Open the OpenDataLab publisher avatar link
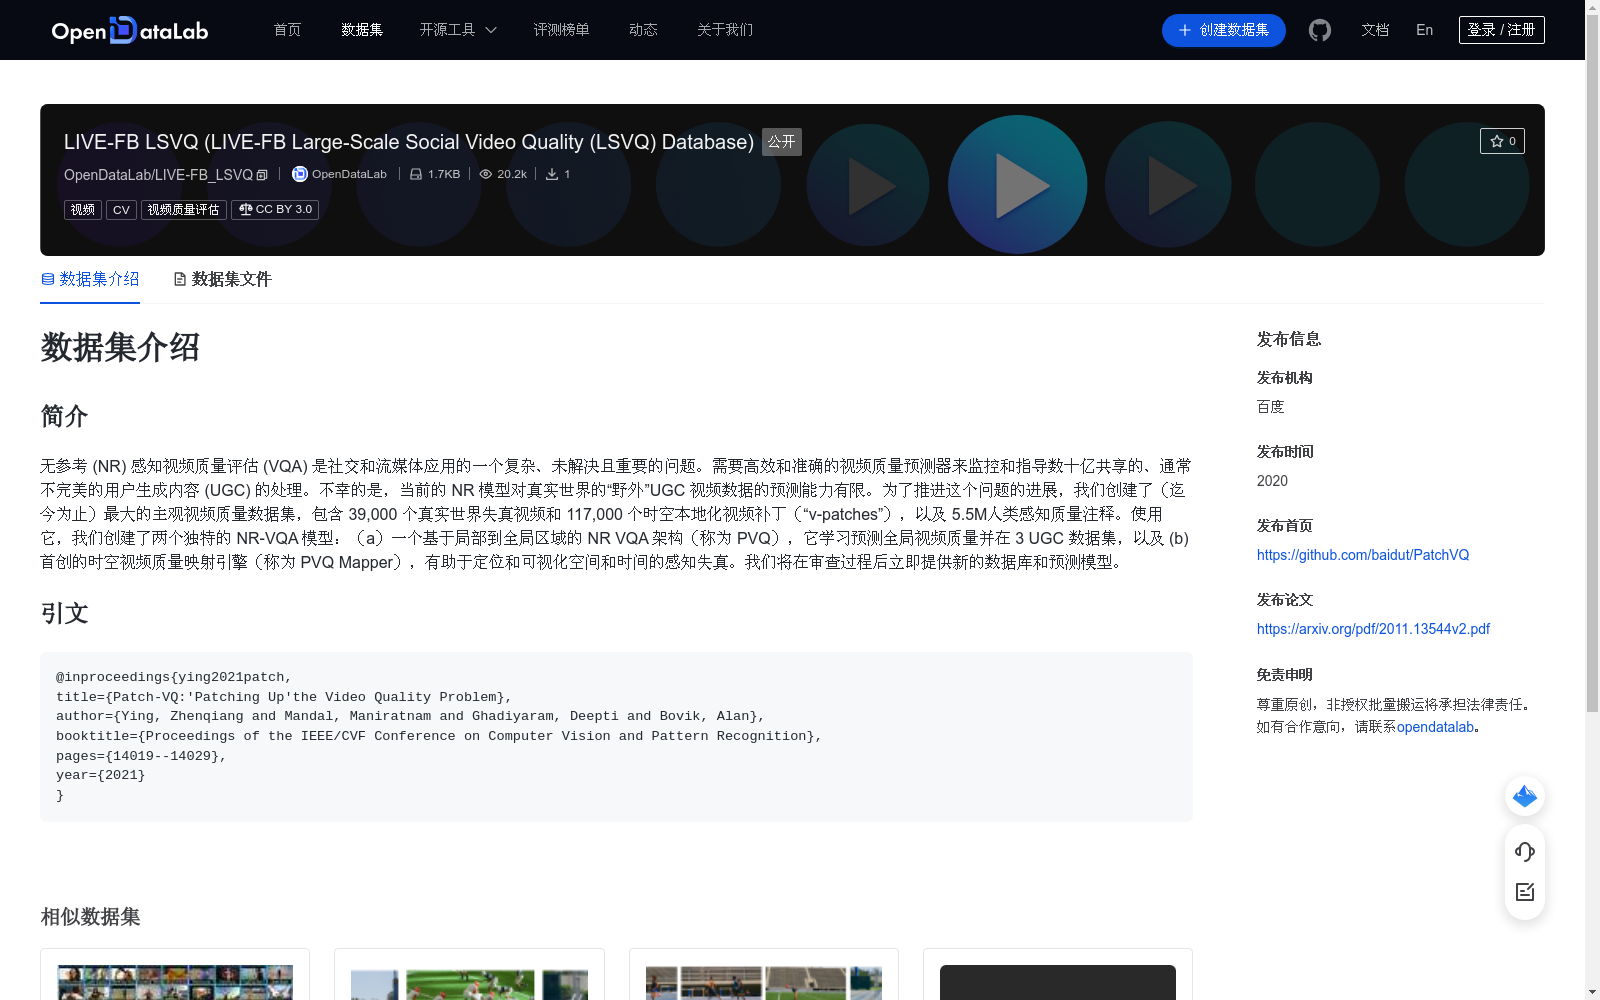 (299, 174)
